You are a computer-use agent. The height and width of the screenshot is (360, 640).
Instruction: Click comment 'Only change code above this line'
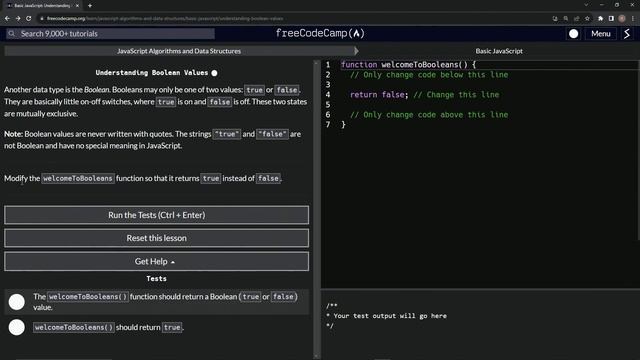pos(429,115)
